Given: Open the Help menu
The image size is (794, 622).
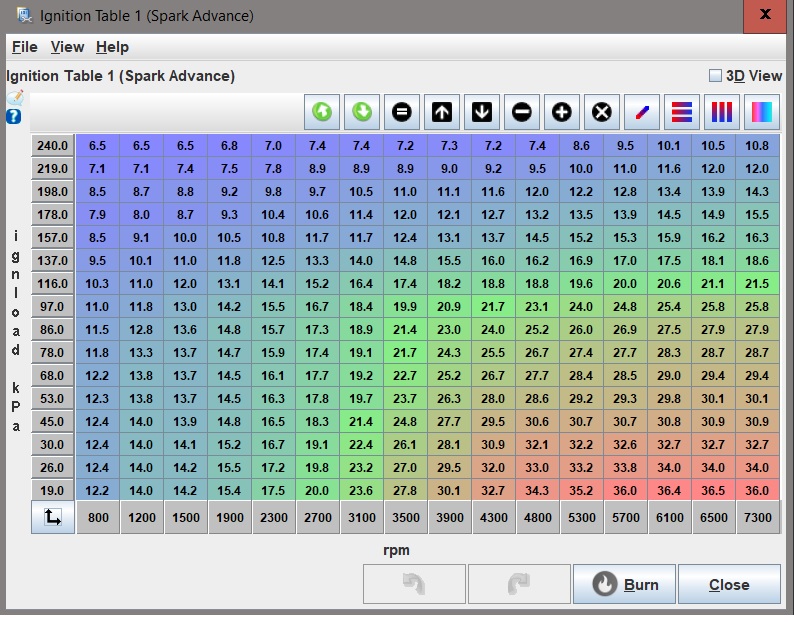Looking at the screenshot, I should tap(112, 47).
